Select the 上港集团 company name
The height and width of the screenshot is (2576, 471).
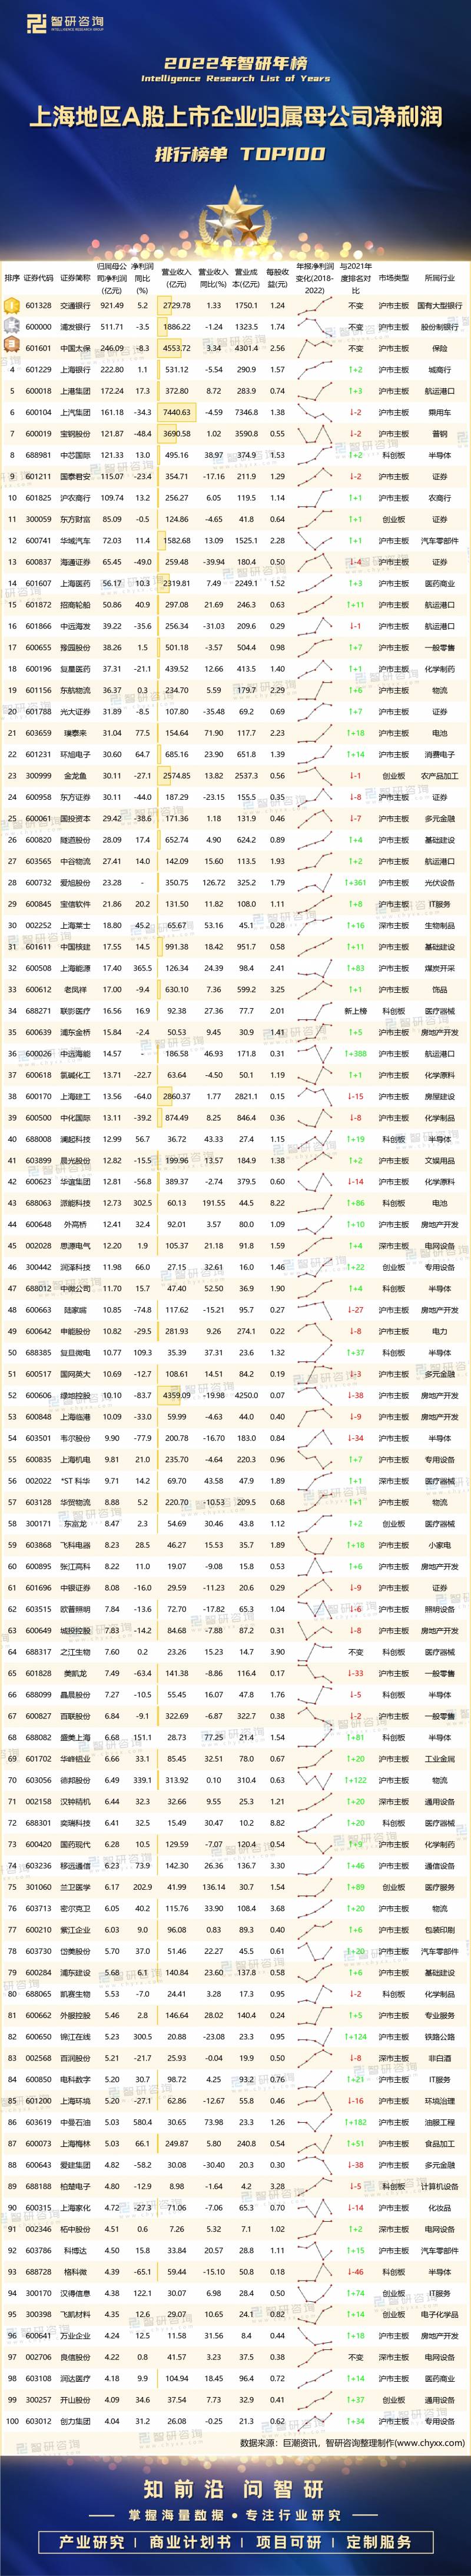[75, 391]
